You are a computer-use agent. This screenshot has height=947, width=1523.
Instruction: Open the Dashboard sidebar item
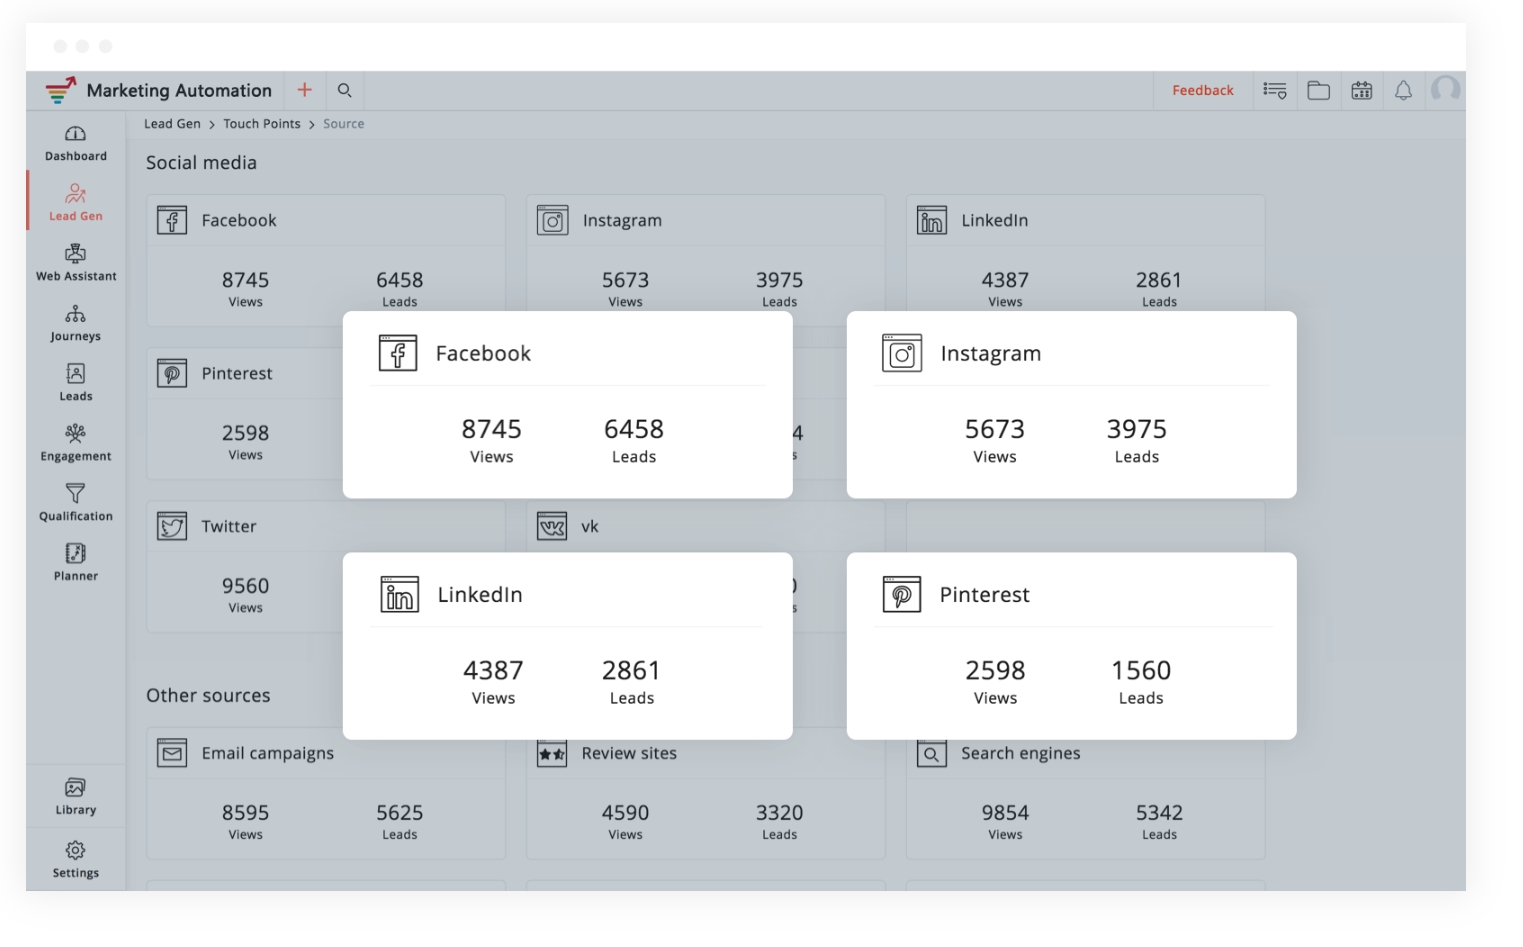coord(75,143)
